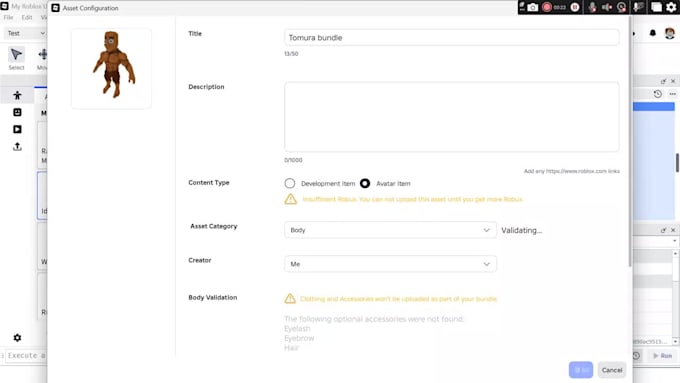The width and height of the screenshot is (680, 383).
Task: Click the Title field containing Tomura bundle
Action: point(451,38)
